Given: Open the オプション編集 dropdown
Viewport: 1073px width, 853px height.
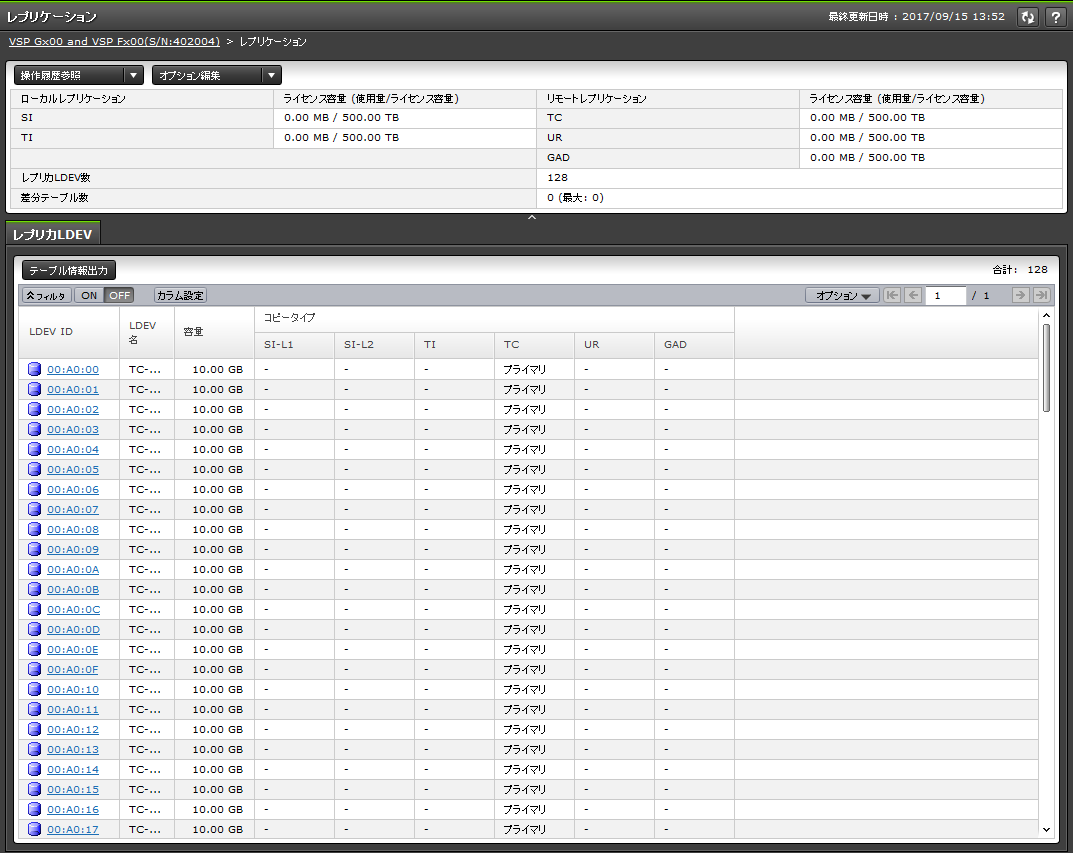Looking at the screenshot, I should click(x=216, y=75).
